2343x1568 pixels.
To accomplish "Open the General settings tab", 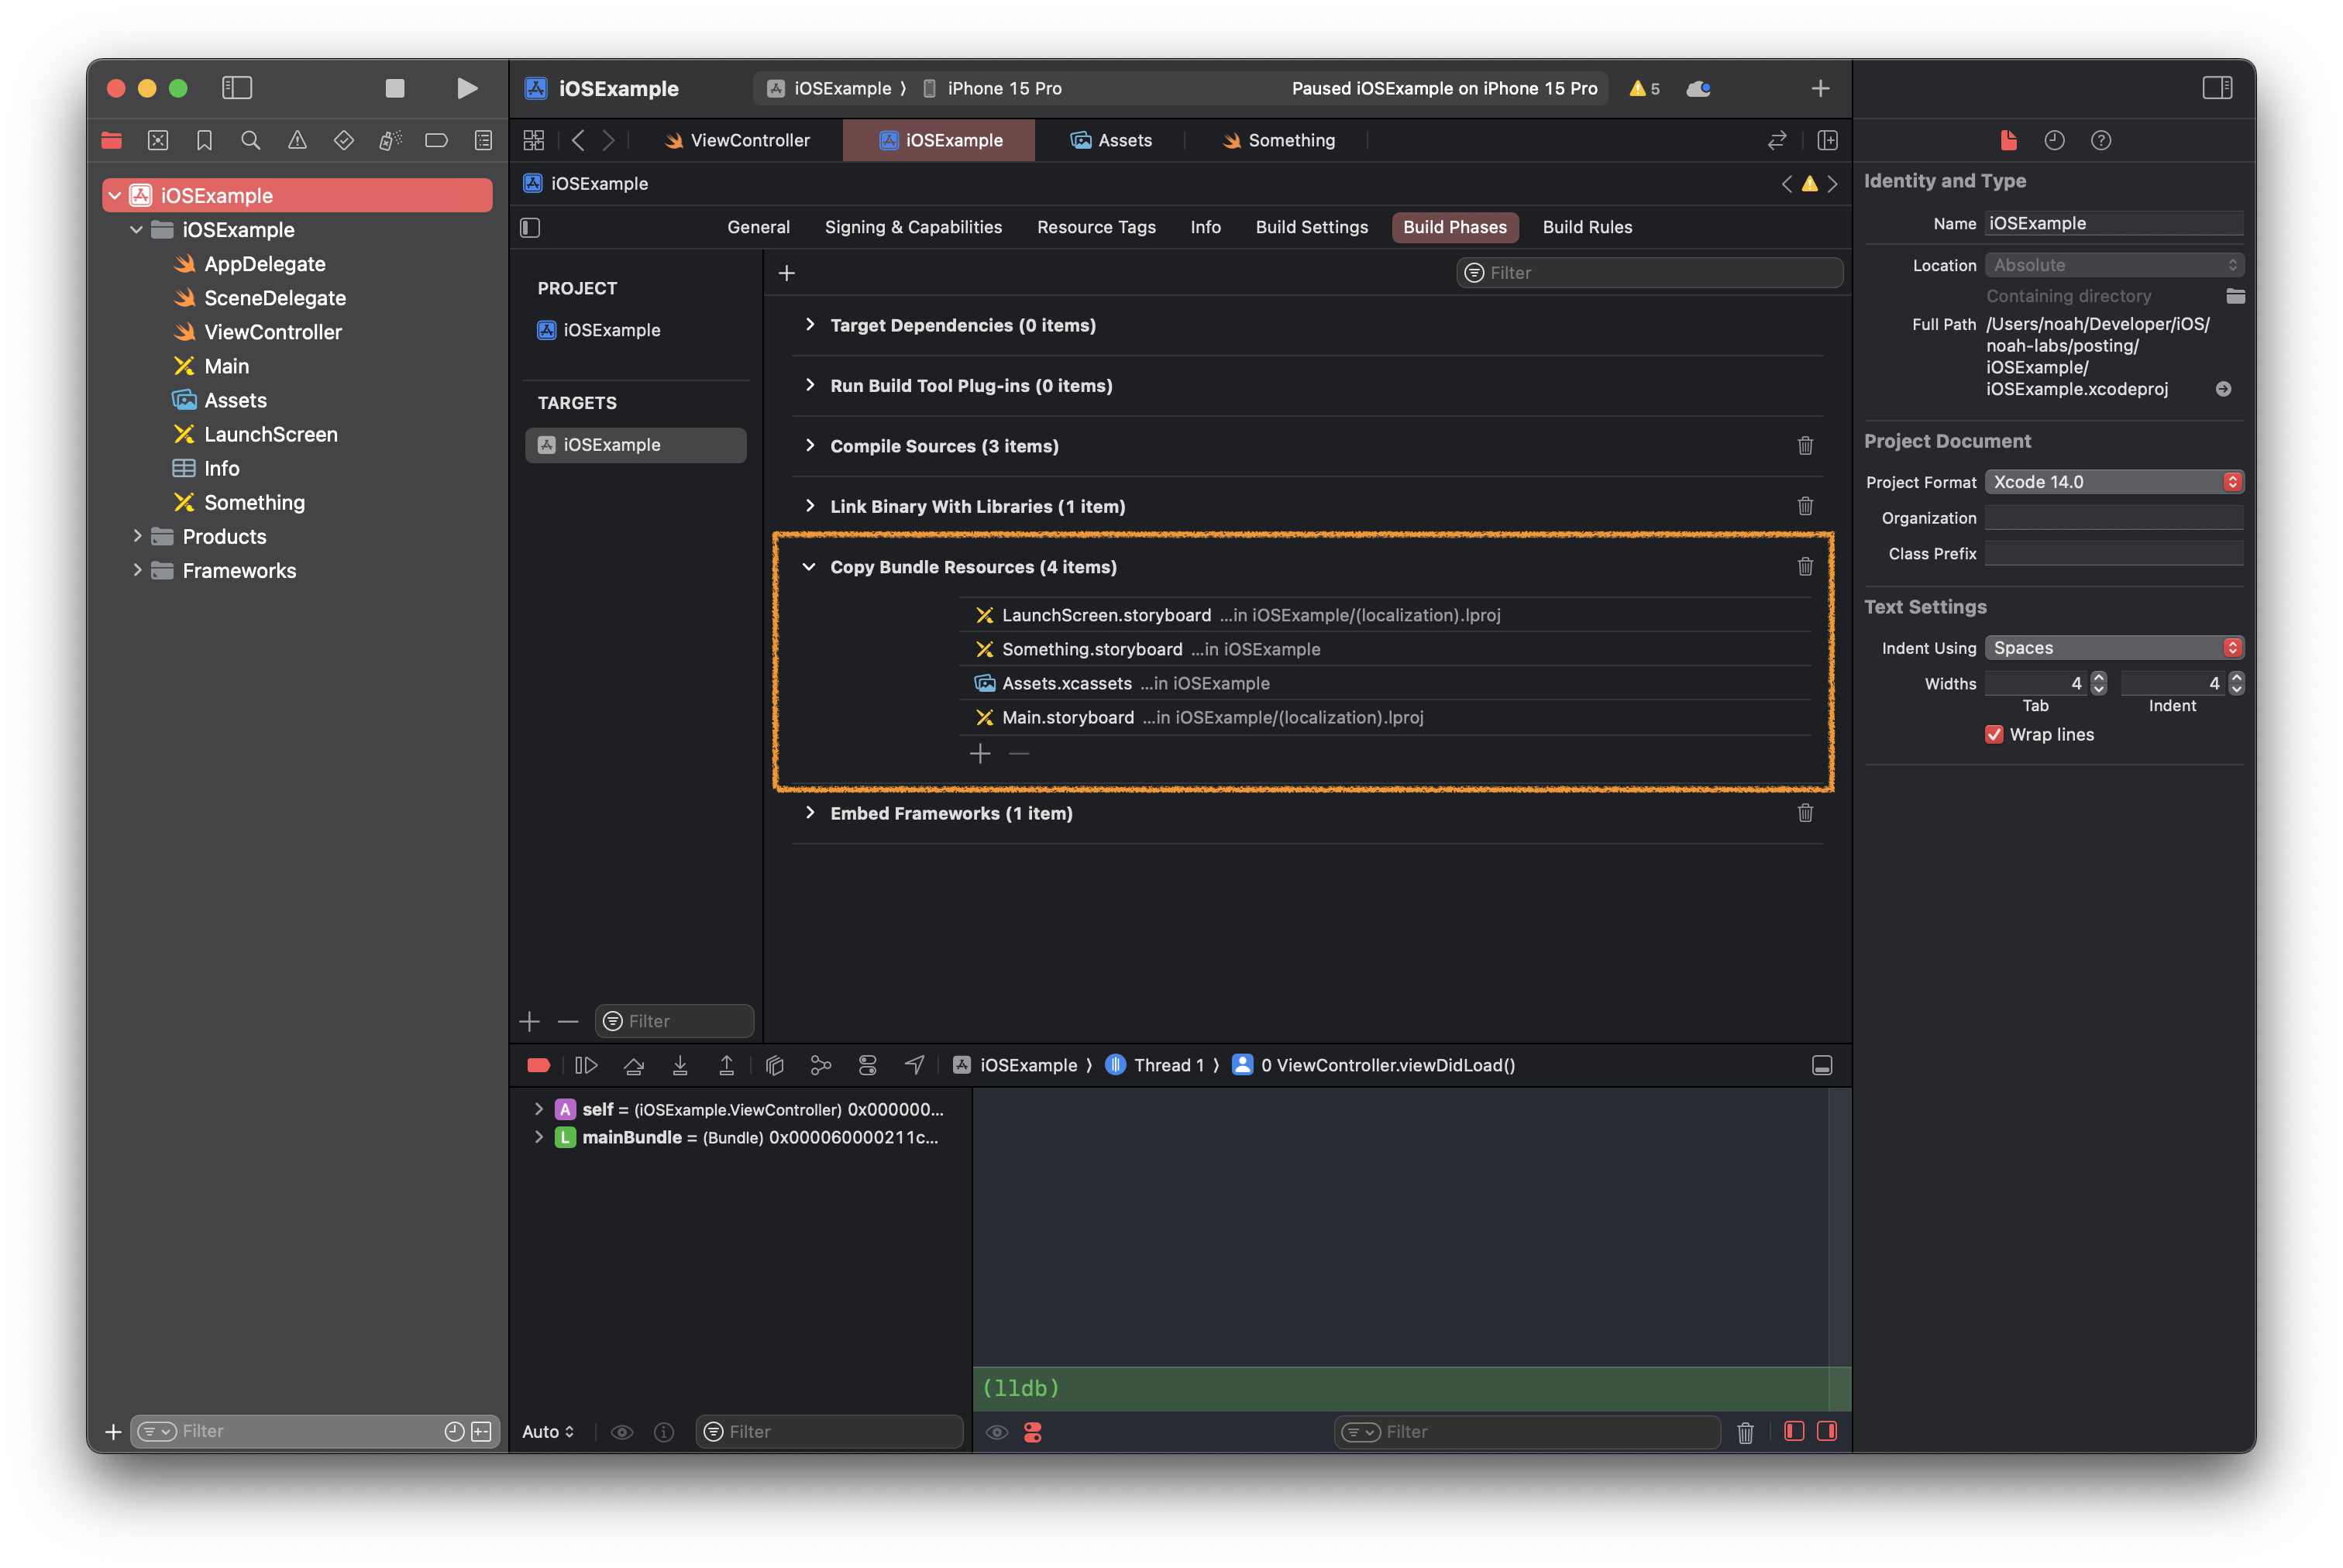I will (758, 227).
